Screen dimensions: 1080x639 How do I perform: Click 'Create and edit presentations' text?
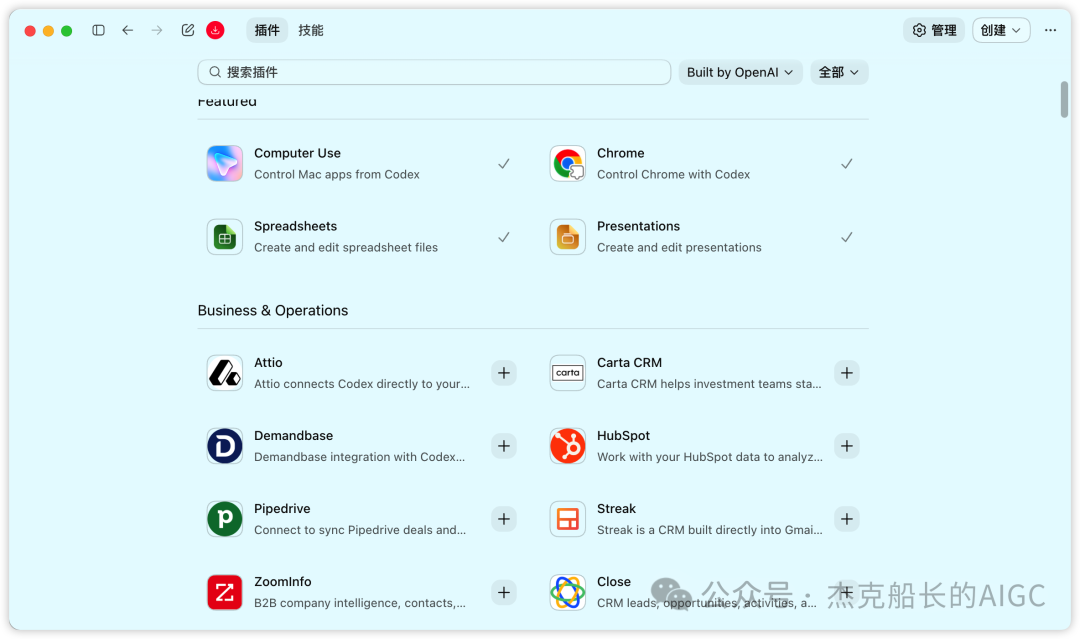click(x=679, y=247)
